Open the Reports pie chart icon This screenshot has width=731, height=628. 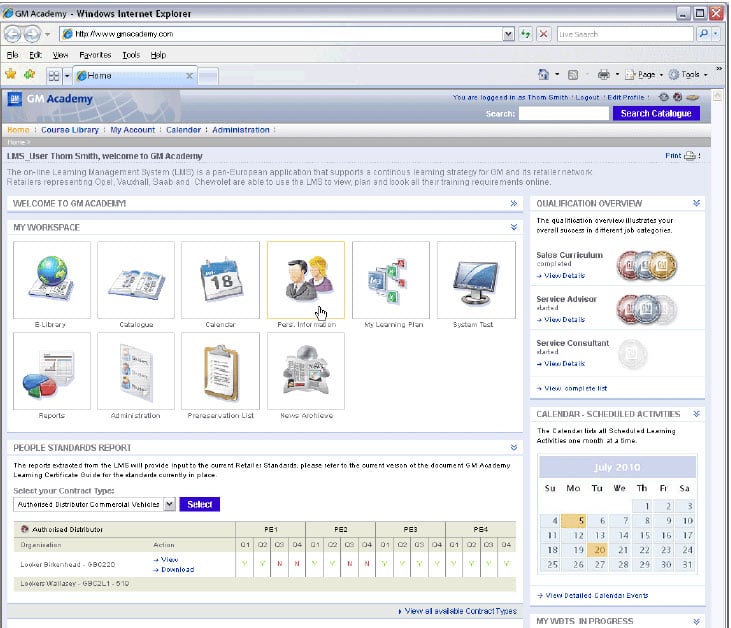[x=52, y=371]
